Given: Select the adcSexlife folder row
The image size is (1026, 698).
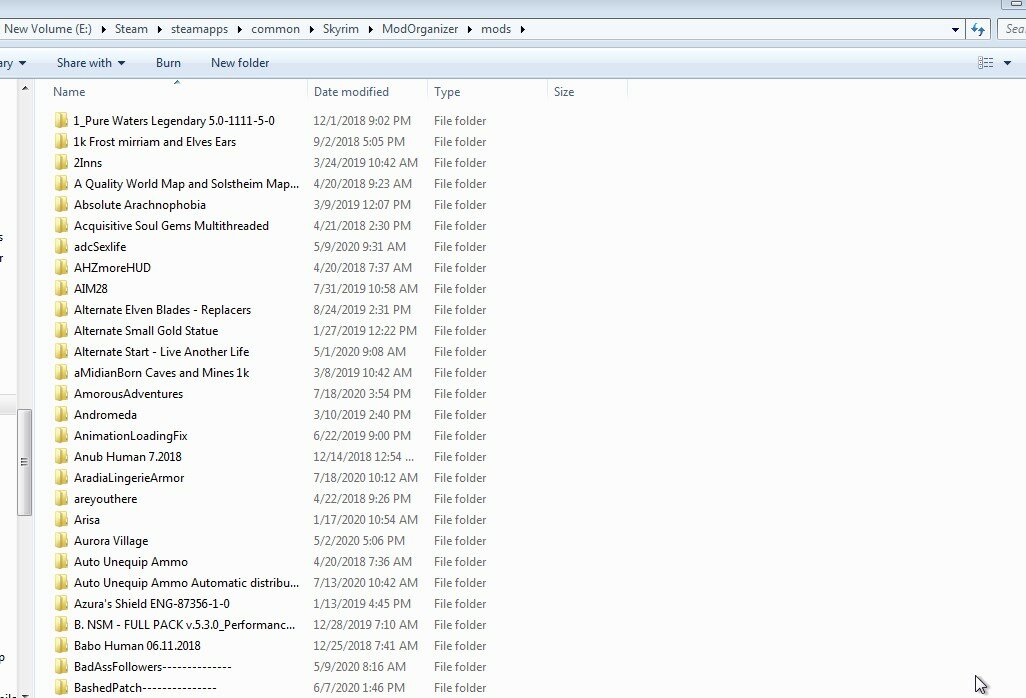Looking at the screenshot, I should [99, 246].
